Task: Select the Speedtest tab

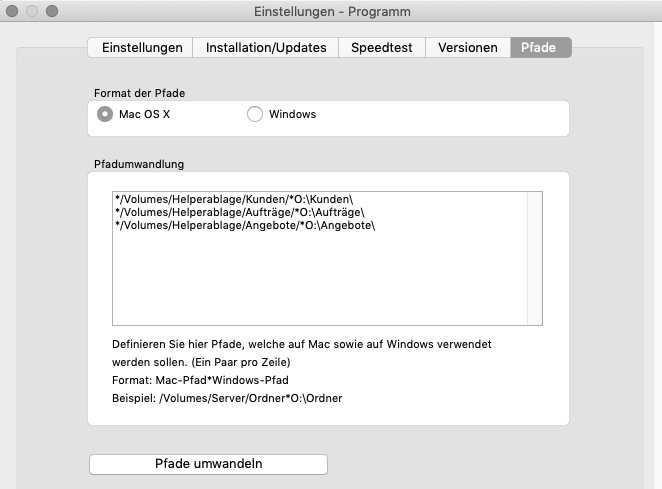Action: pos(381,47)
